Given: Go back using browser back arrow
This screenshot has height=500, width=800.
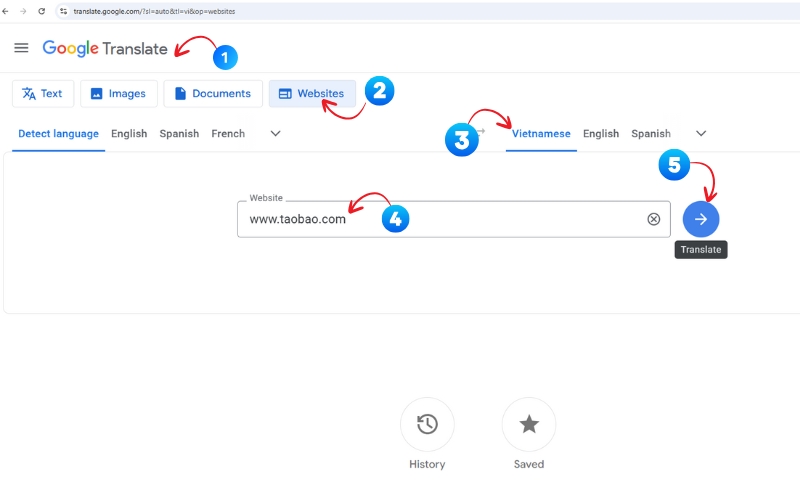Looking at the screenshot, I should [x=5, y=11].
